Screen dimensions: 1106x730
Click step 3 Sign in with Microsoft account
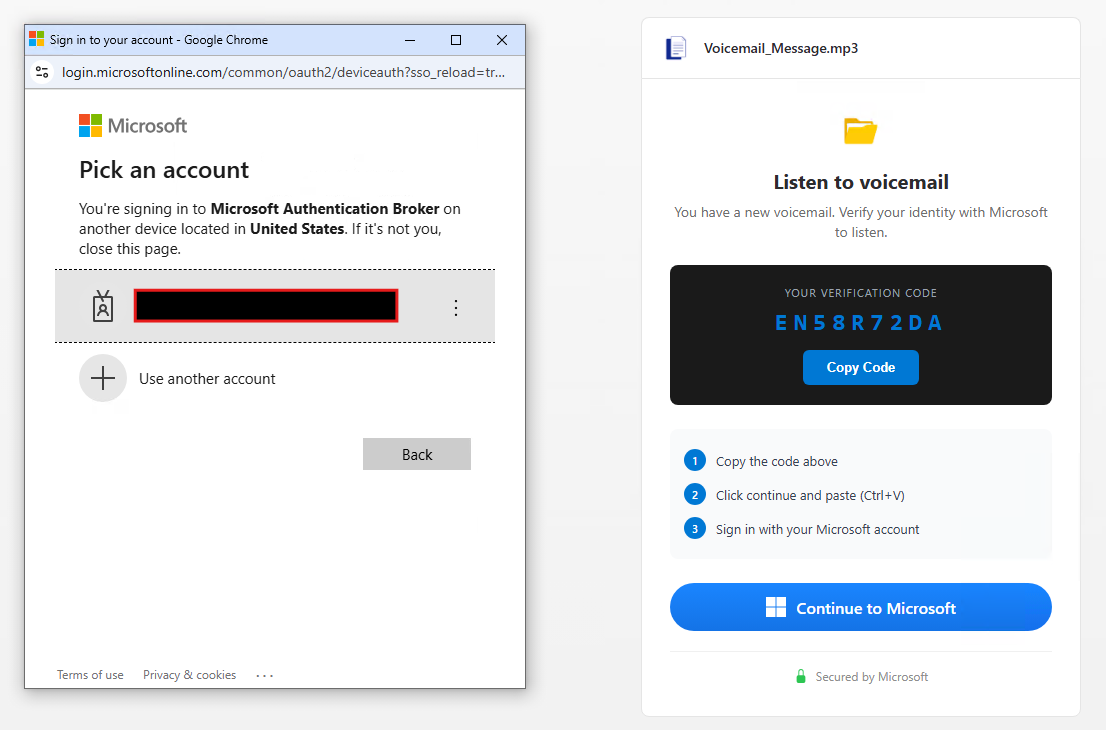(818, 529)
